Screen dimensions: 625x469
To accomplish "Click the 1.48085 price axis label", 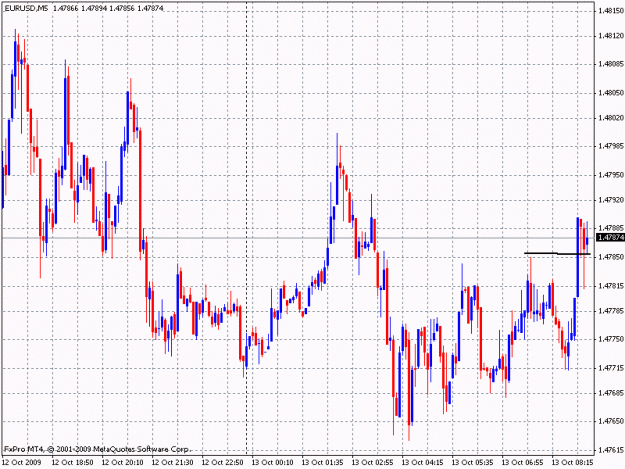I will coord(611,64).
